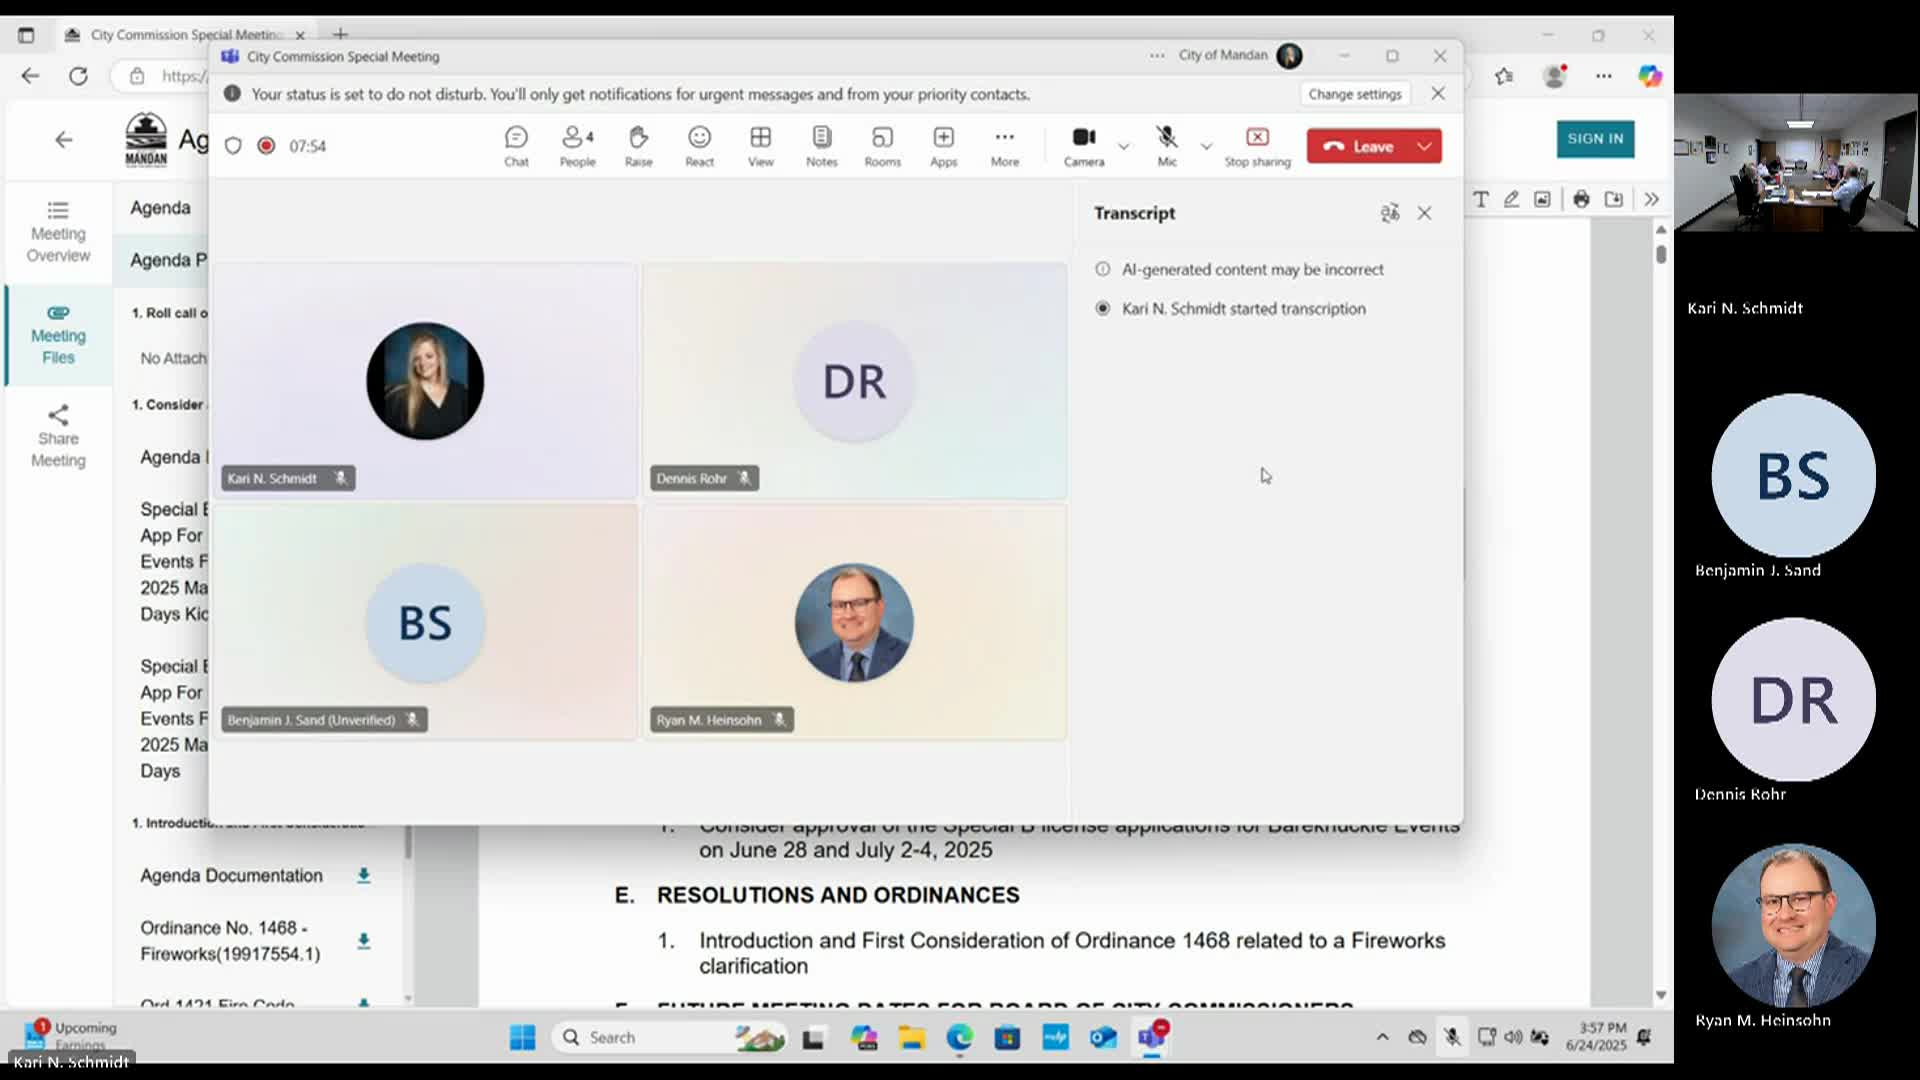This screenshot has height=1080, width=1920.
Task: Open Outlook from taskbar
Action: pyautogui.click(x=1103, y=1038)
